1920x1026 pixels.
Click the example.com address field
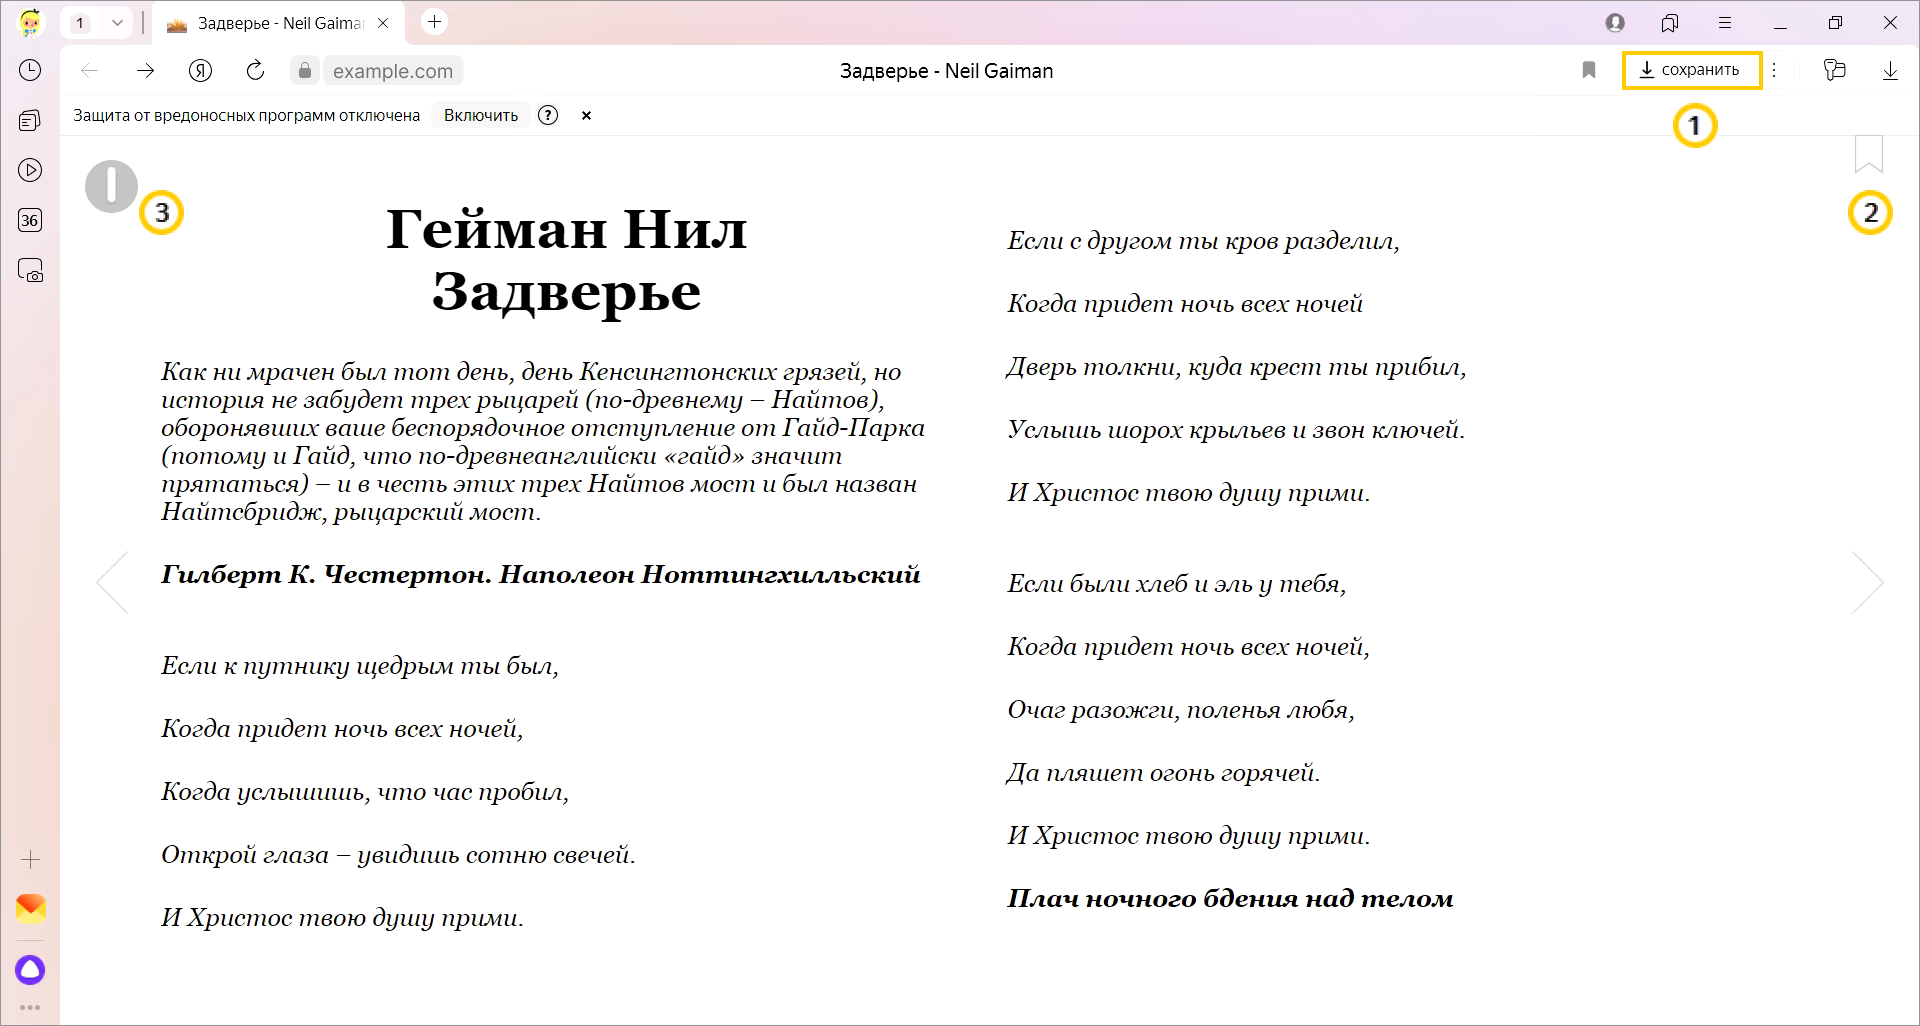click(393, 71)
